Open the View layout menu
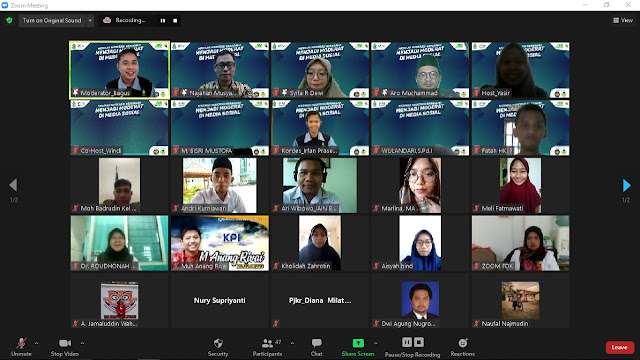Screen dimensions: 640x360 point(623,20)
